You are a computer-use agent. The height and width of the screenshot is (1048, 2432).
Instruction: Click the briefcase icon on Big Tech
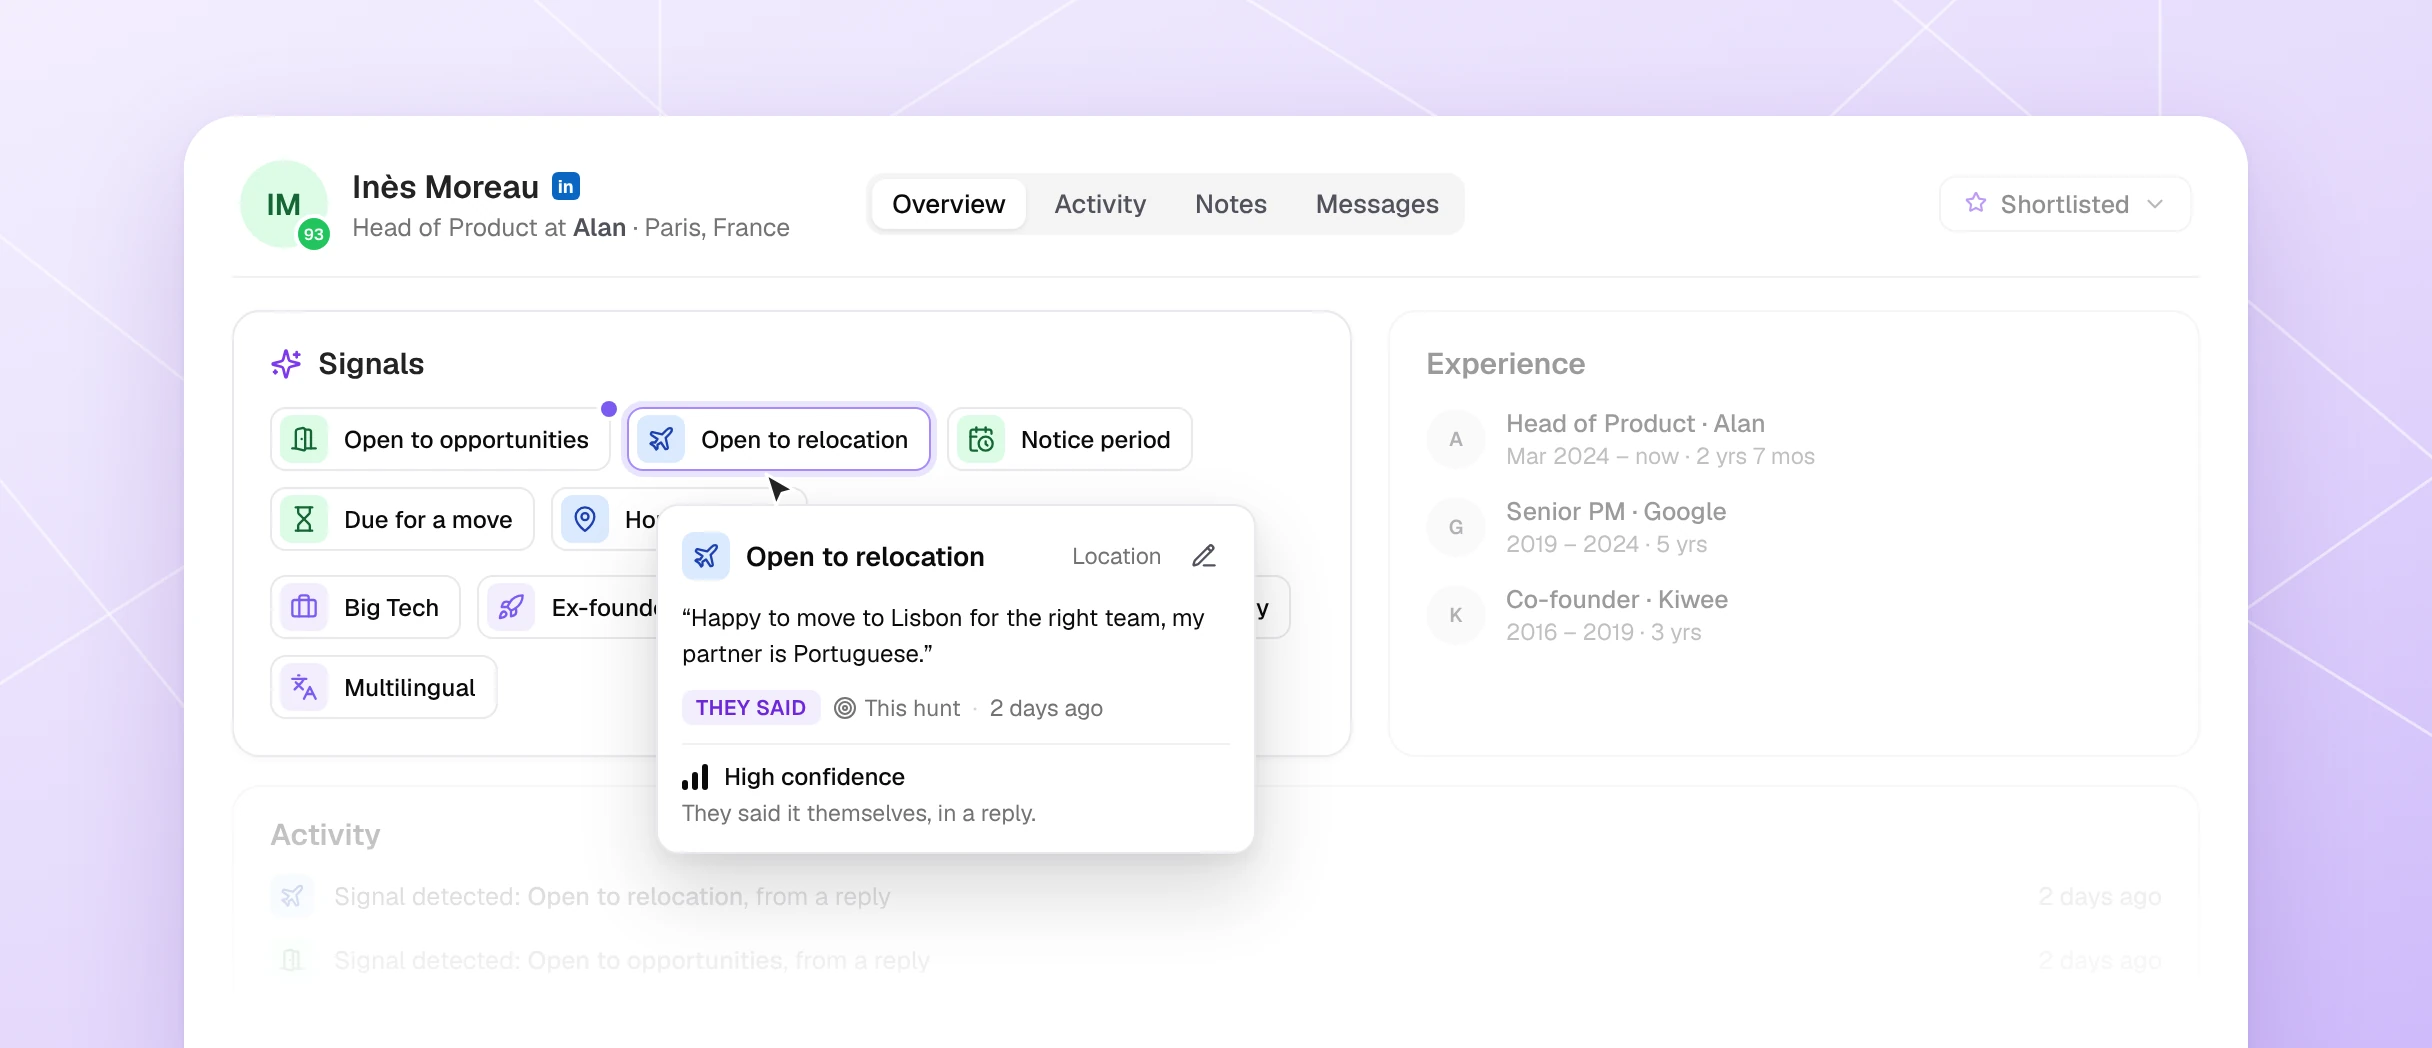click(304, 607)
